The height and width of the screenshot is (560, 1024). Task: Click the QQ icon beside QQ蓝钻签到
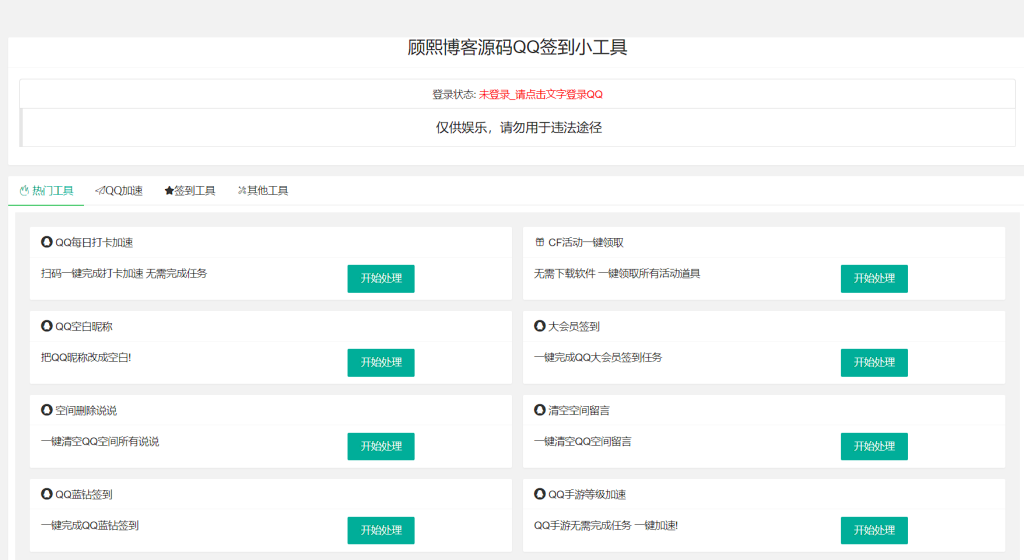(x=46, y=494)
